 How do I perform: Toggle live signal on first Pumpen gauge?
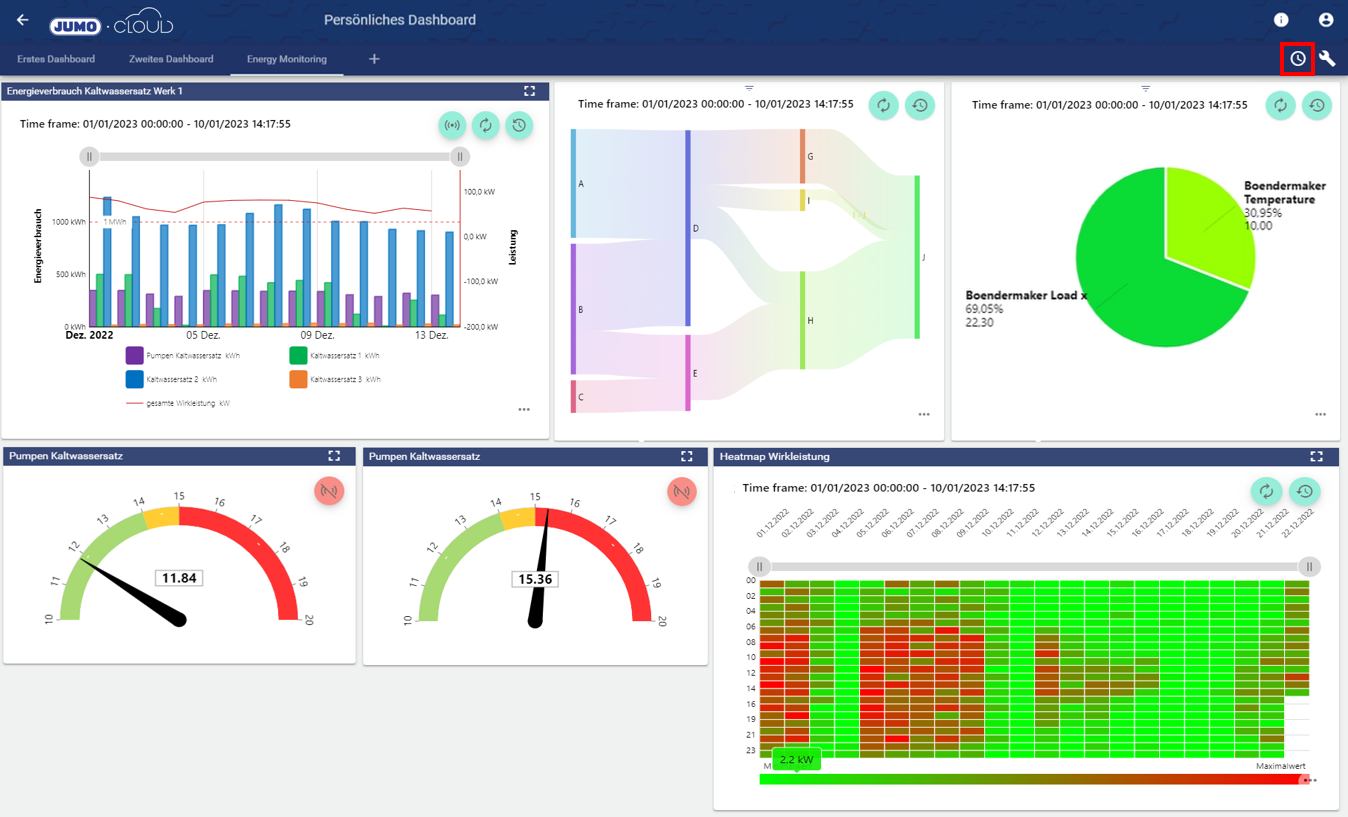click(x=329, y=491)
